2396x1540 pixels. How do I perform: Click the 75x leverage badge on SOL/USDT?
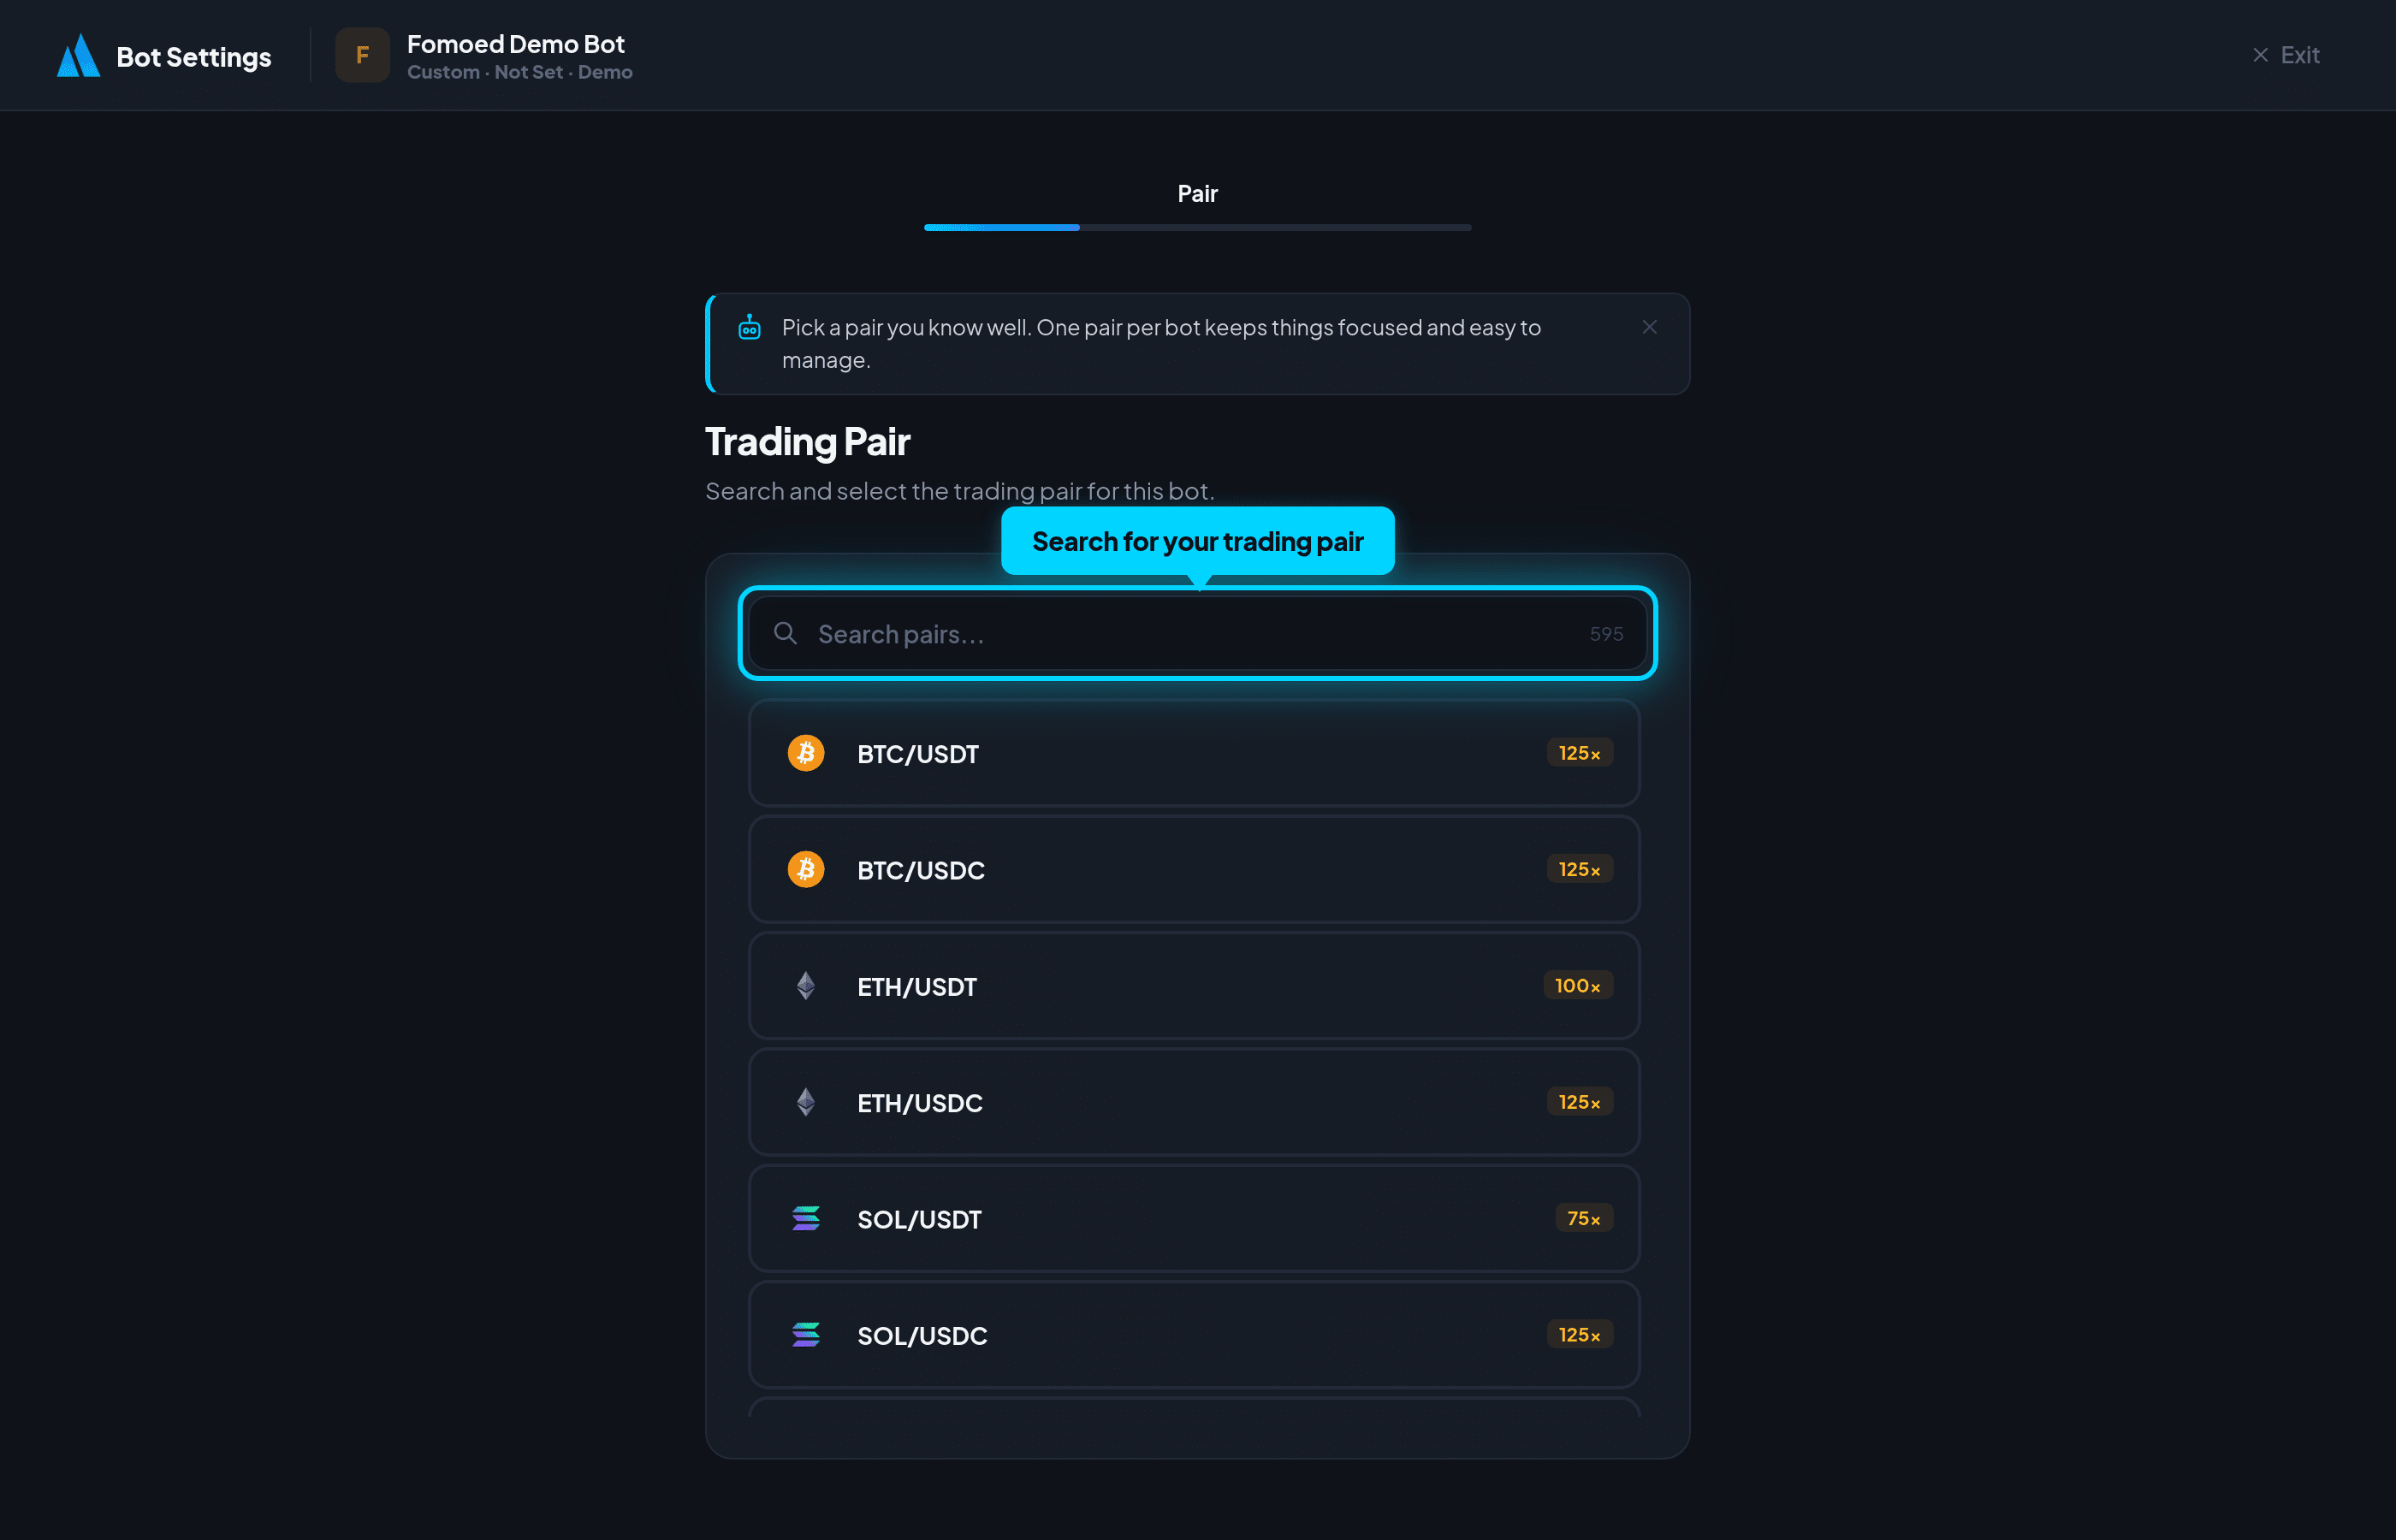pyautogui.click(x=1583, y=1218)
